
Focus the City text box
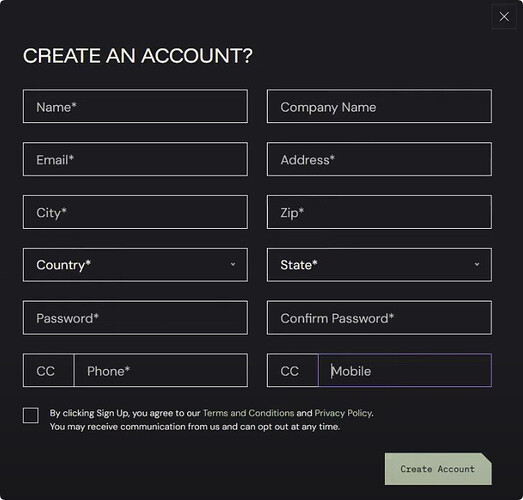click(x=135, y=212)
